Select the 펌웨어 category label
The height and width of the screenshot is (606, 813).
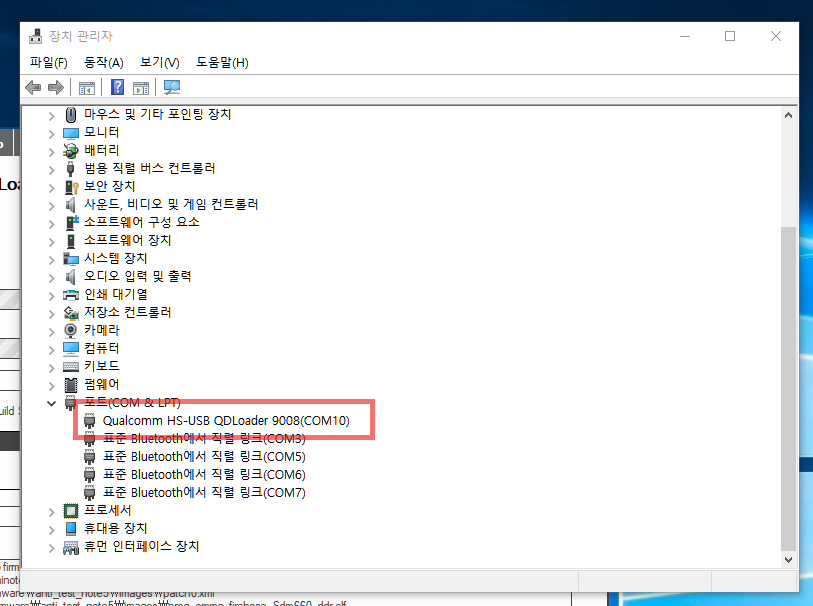102,385
